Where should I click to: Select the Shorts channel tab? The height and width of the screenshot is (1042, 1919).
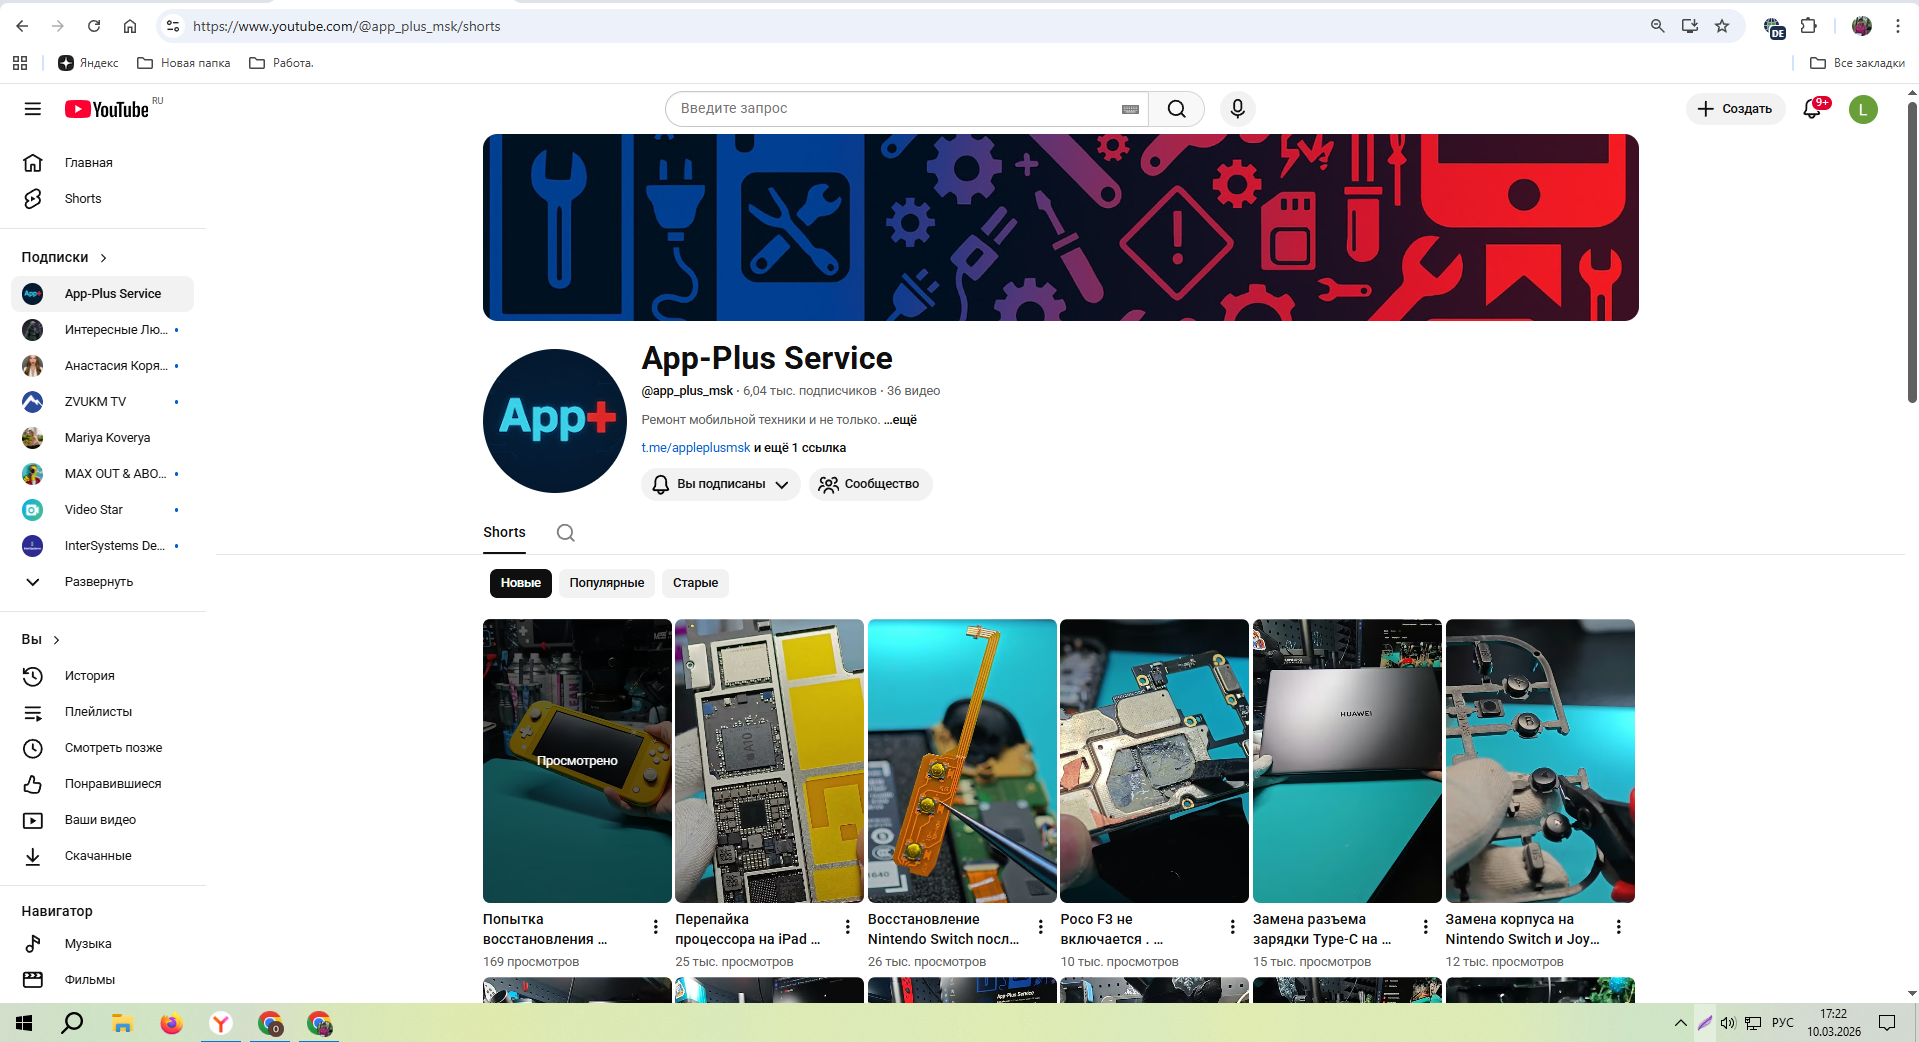[504, 533]
